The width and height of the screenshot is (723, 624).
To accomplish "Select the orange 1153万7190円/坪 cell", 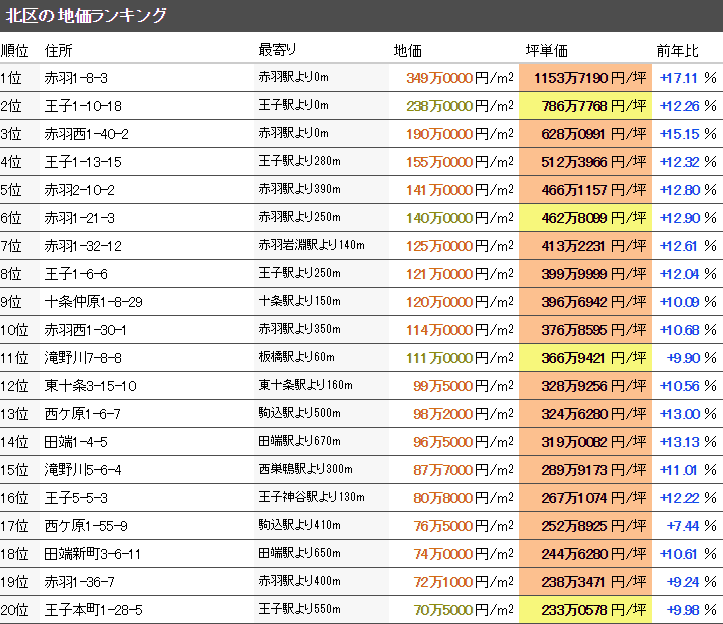I will 585,78.
